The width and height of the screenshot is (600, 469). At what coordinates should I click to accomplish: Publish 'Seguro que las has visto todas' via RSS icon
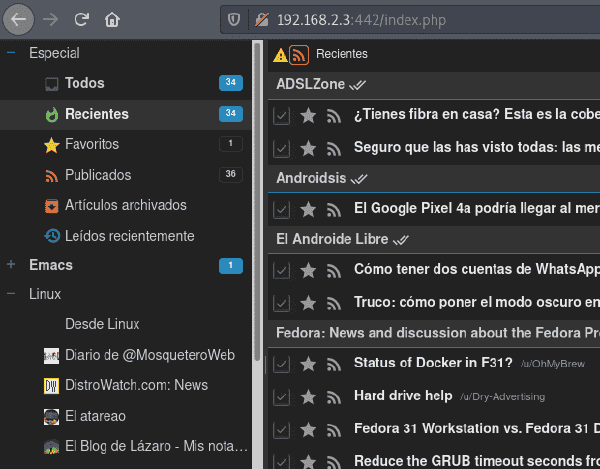pos(334,149)
